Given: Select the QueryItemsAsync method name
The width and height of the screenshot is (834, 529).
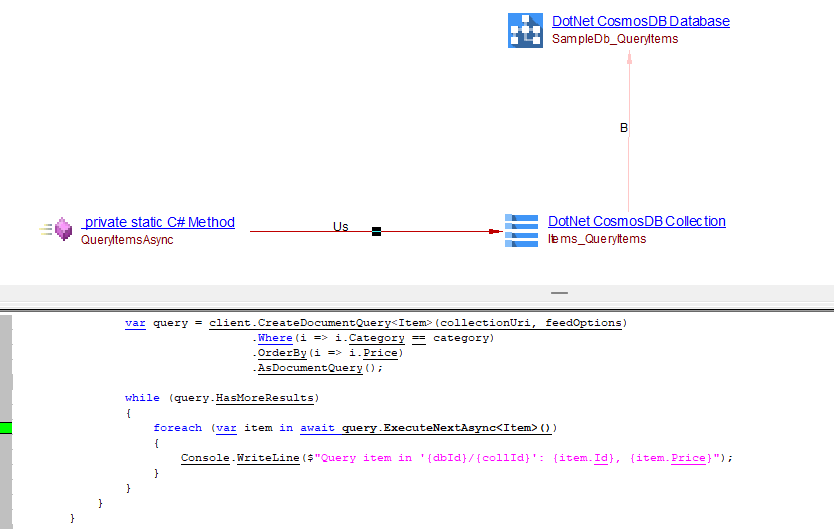Looking at the screenshot, I should pyautogui.click(x=127, y=240).
